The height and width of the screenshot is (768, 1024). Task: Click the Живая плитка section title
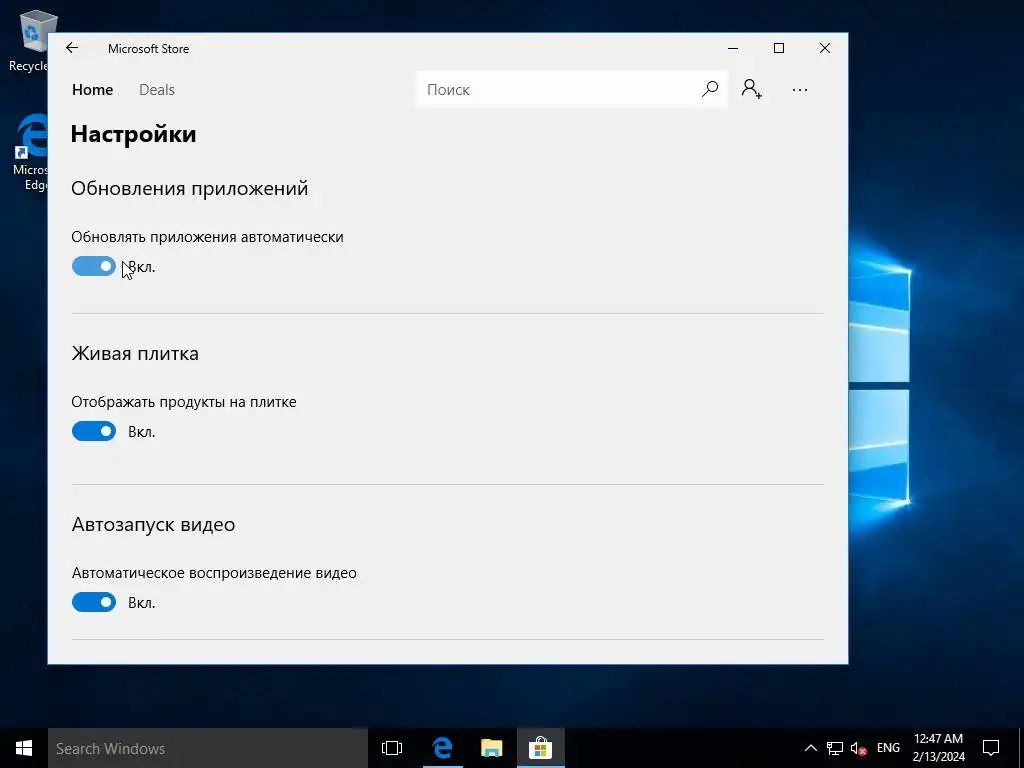pos(135,353)
